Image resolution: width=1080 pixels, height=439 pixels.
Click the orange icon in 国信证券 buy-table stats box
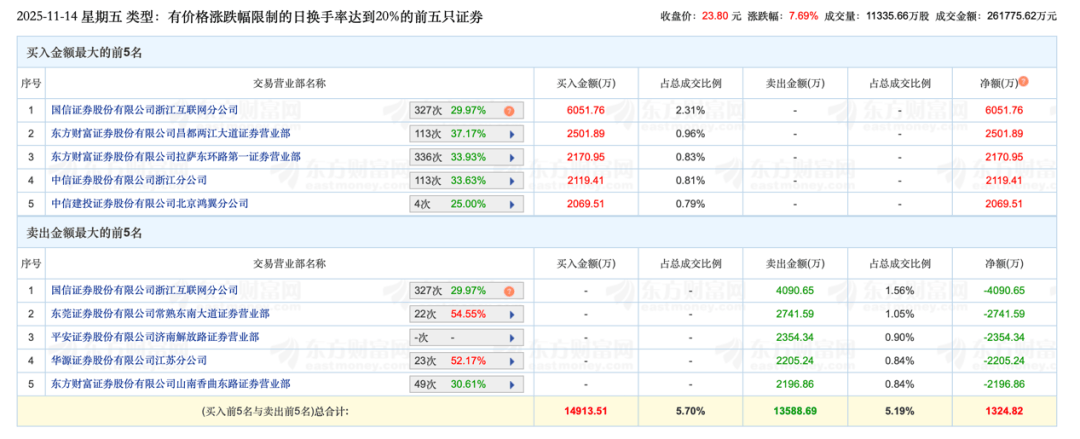[x=508, y=110]
